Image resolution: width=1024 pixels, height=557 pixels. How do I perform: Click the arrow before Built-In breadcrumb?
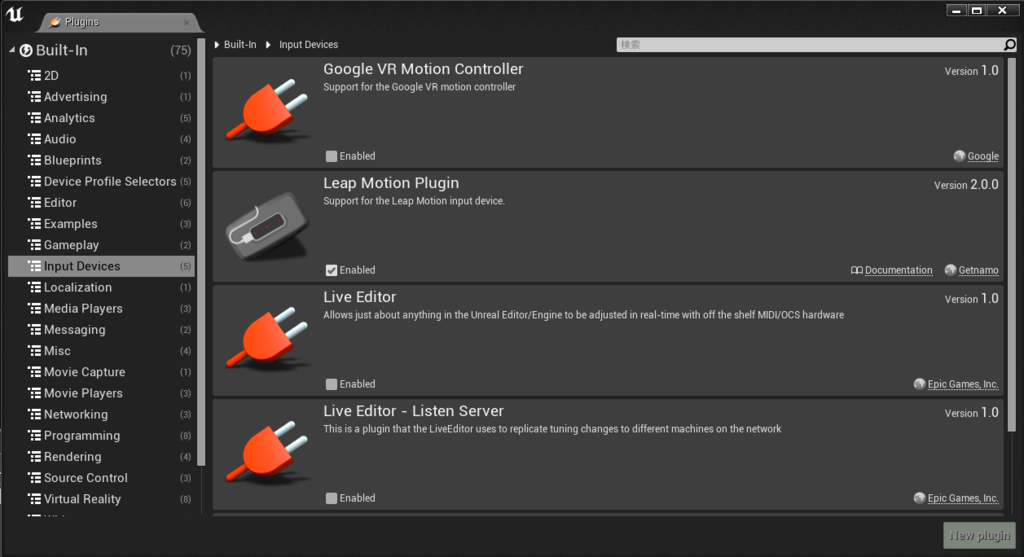(x=217, y=44)
